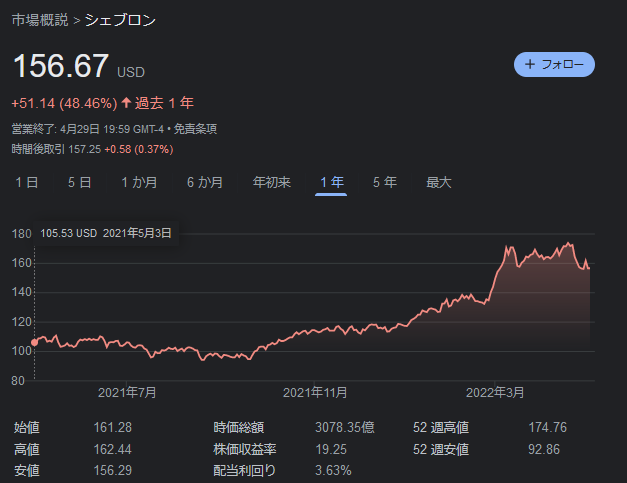The image size is (627, 483).
Task: Click the 105.53 USD chart tooltip
Action: coord(106,233)
